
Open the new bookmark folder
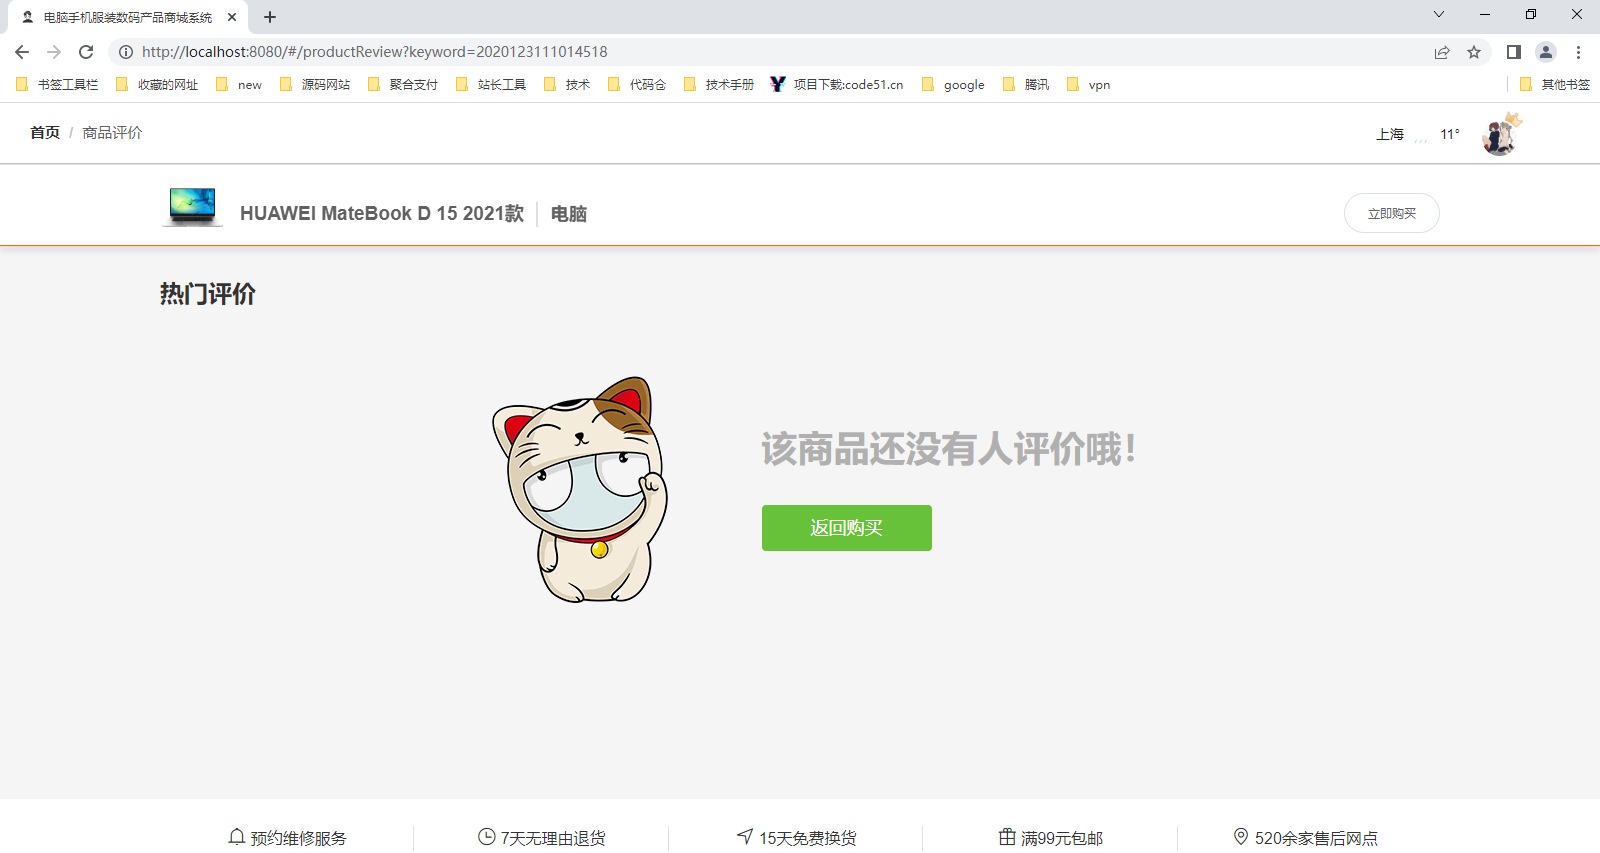tap(239, 85)
